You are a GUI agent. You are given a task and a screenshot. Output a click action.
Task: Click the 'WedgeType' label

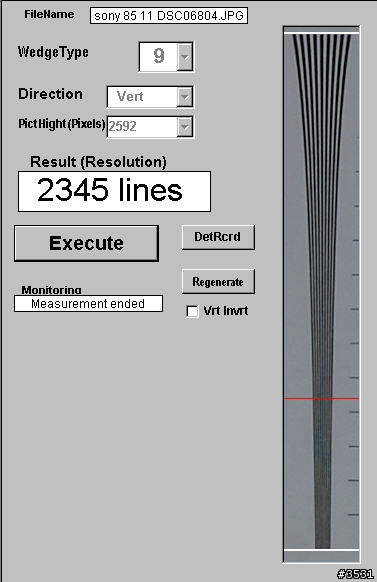tap(53, 52)
